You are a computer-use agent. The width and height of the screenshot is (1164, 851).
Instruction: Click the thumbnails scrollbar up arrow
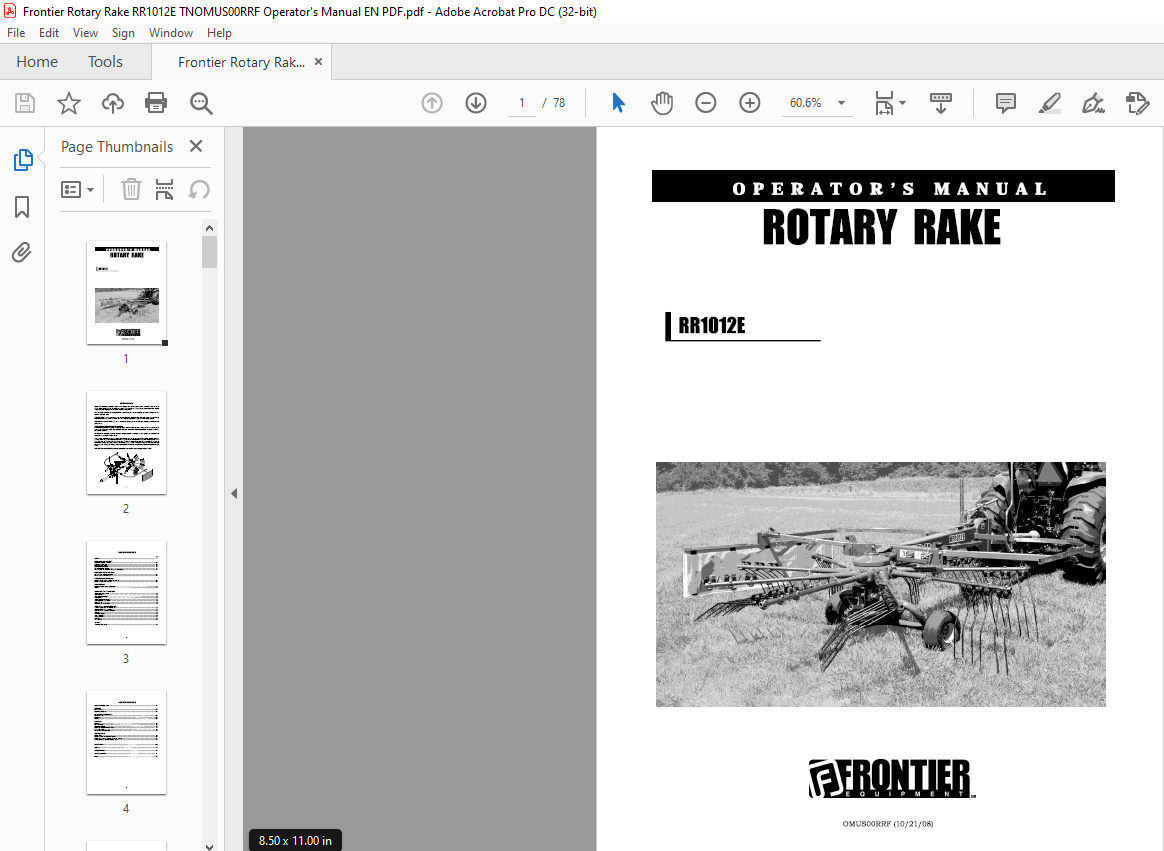(x=209, y=228)
